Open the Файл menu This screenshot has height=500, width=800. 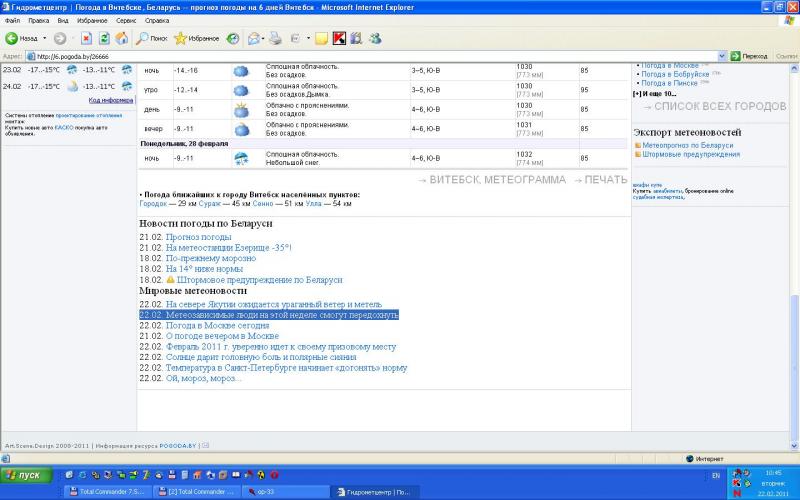pyautogui.click(x=13, y=21)
